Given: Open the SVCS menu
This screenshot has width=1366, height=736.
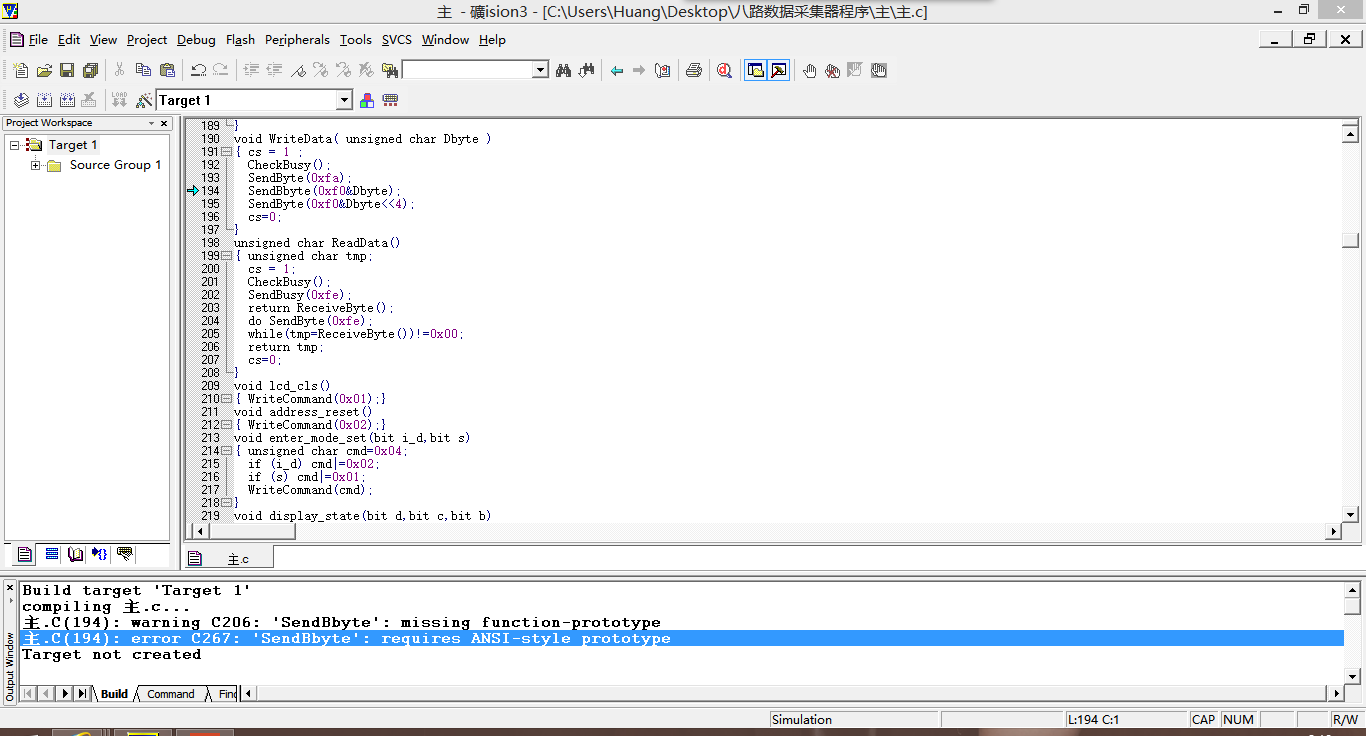Looking at the screenshot, I should point(397,40).
